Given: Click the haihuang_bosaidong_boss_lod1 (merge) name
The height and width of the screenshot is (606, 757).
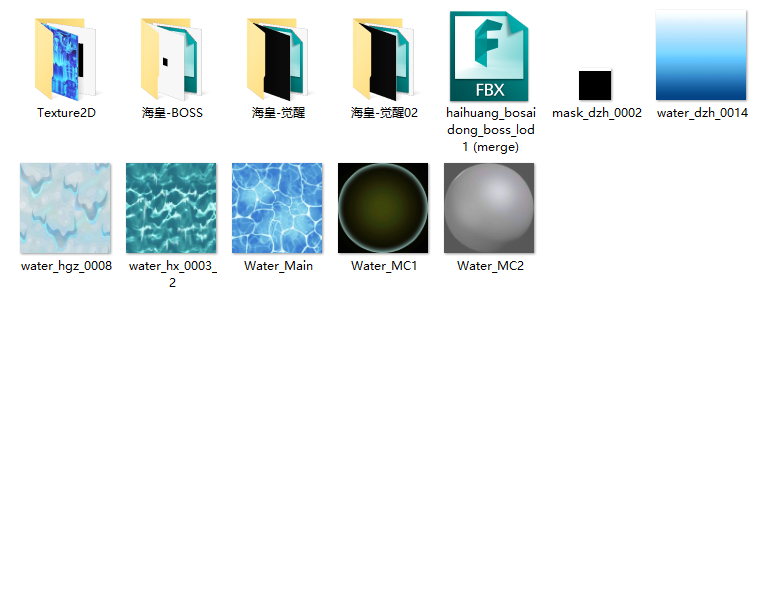Looking at the screenshot, I should [x=491, y=130].
